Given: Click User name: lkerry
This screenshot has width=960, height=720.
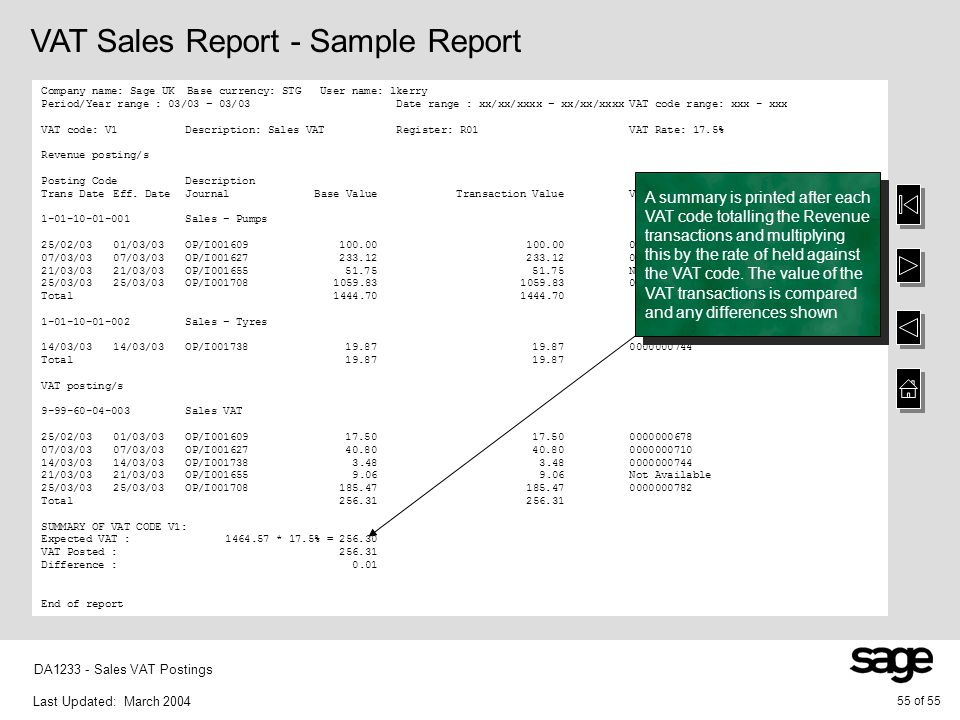Looking at the screenshot, I should pyautogui.click(x=373, y=91).
